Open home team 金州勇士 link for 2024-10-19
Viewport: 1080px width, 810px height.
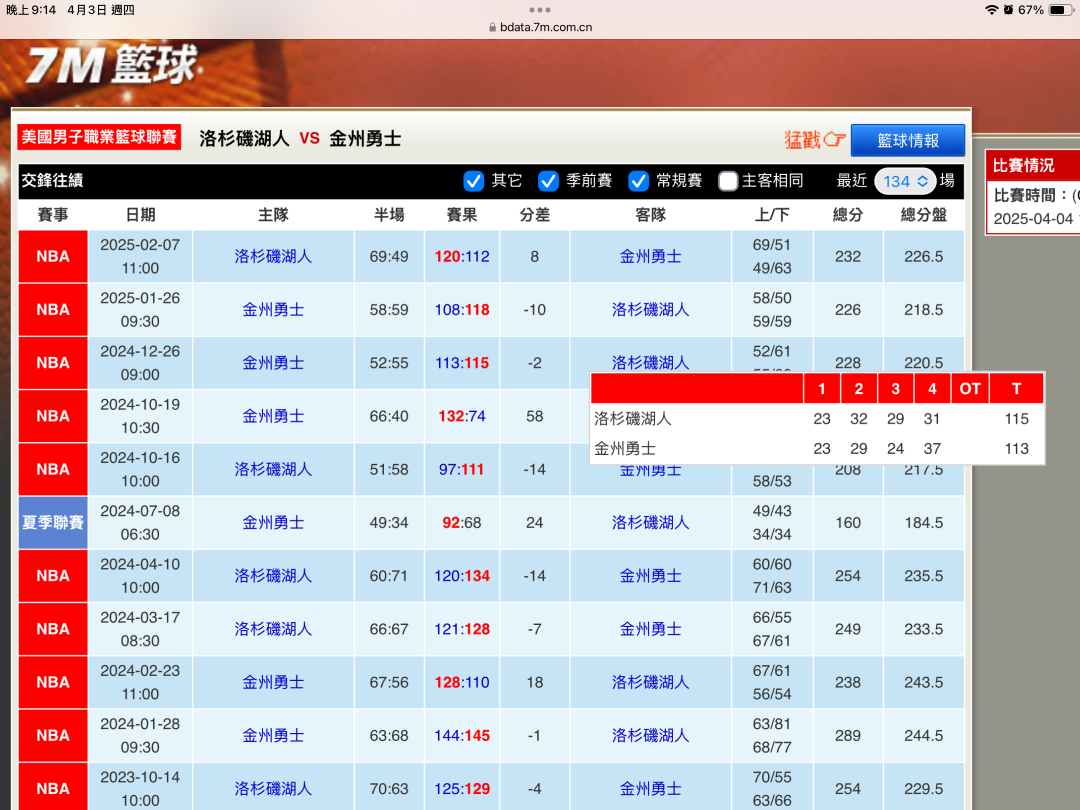(x=273, y=416)
